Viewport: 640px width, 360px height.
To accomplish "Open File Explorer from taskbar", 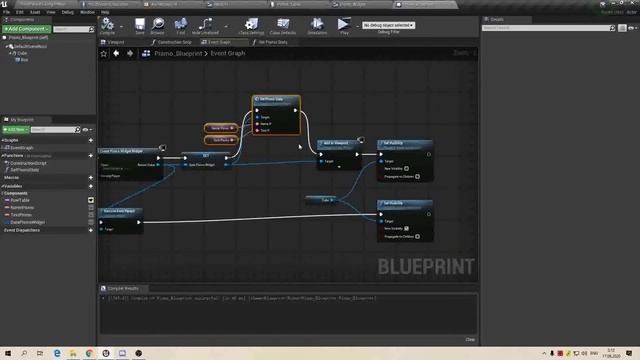I will click(73, 353).
